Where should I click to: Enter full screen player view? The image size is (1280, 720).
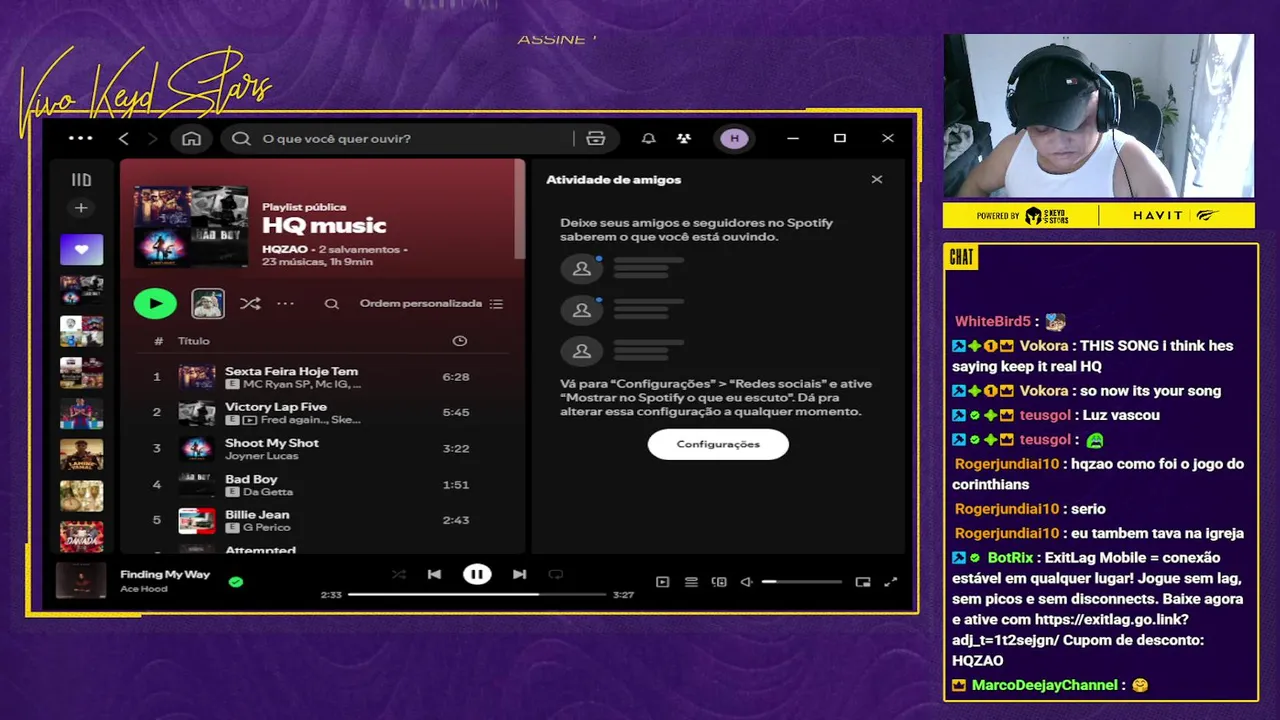(x=891, y=582)
